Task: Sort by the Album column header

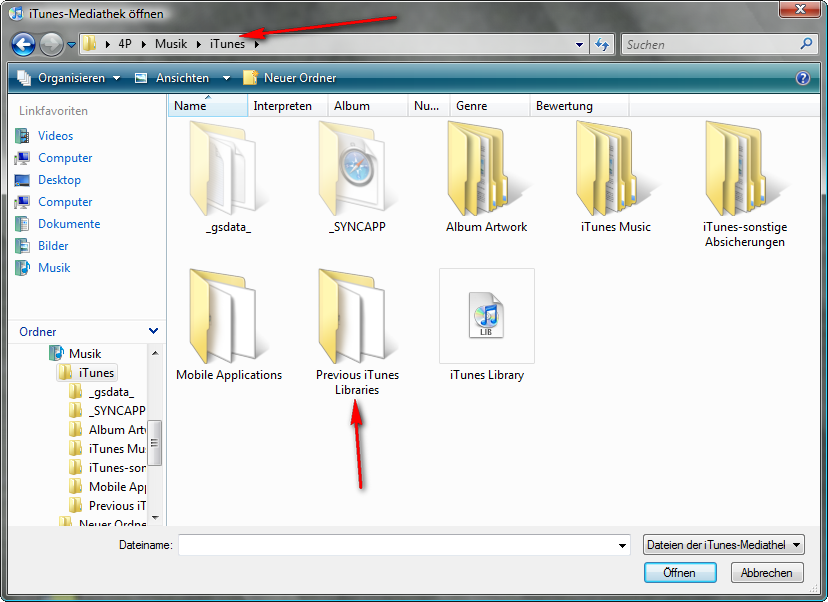Action: pos(368,106)
